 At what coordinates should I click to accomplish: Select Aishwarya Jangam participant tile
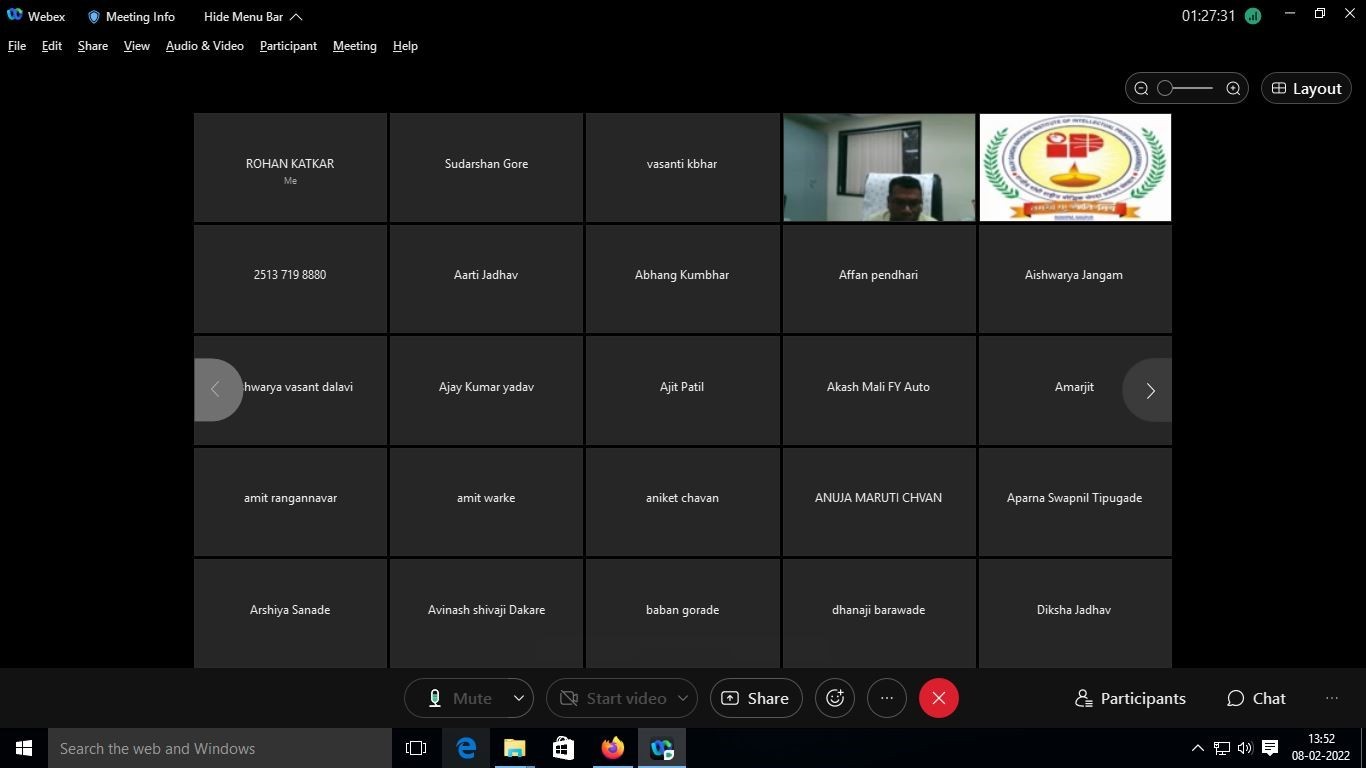pyautogui.click(x=1075, y=278)
